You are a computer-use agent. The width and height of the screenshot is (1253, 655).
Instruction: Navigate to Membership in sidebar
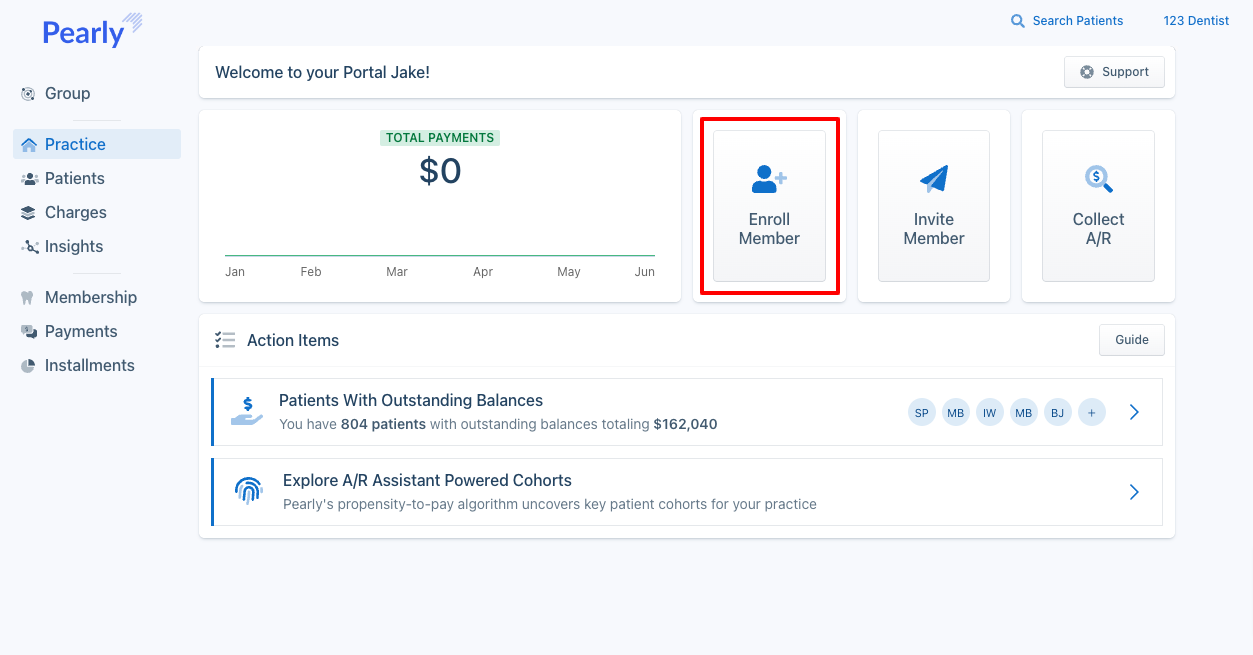tap(90, 297)
